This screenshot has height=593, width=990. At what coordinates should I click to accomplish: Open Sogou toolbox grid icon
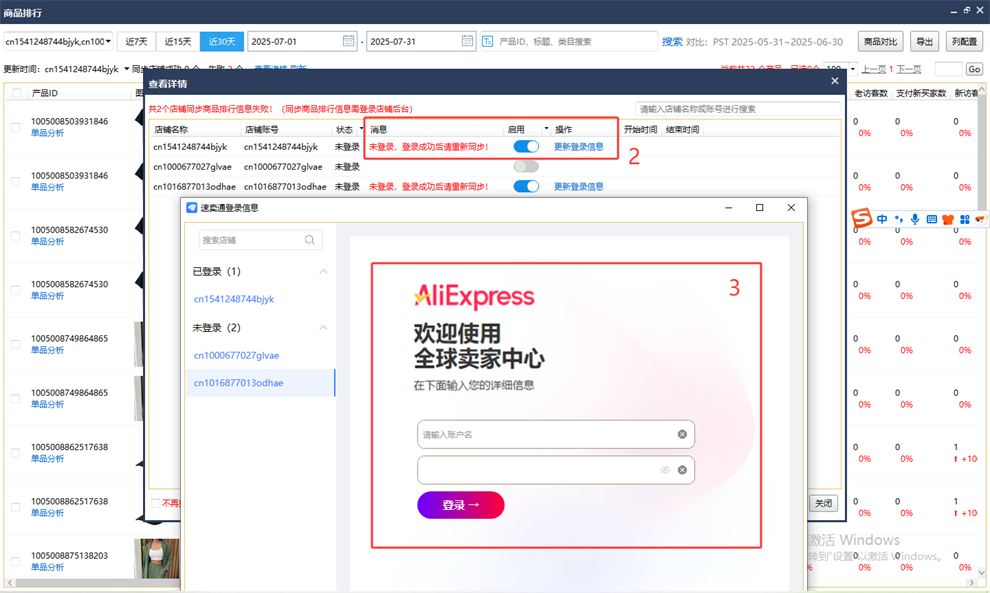click(964, 219)
